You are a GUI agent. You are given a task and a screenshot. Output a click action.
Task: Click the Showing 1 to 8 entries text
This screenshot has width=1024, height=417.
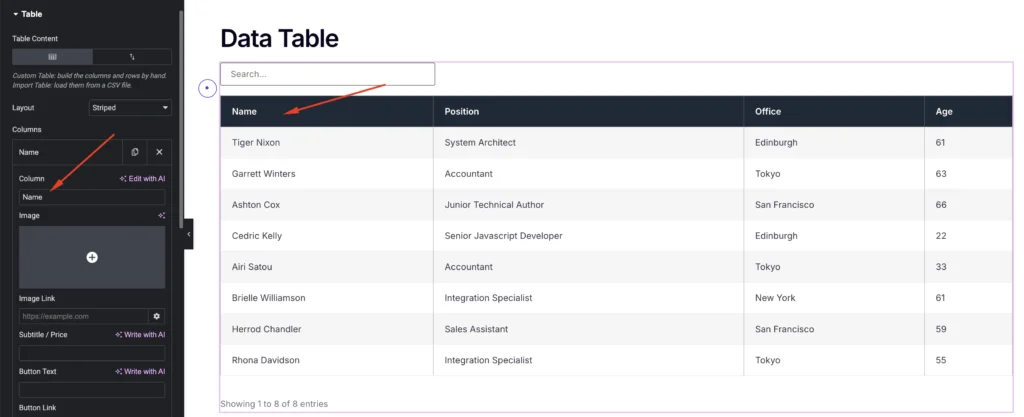274,404
